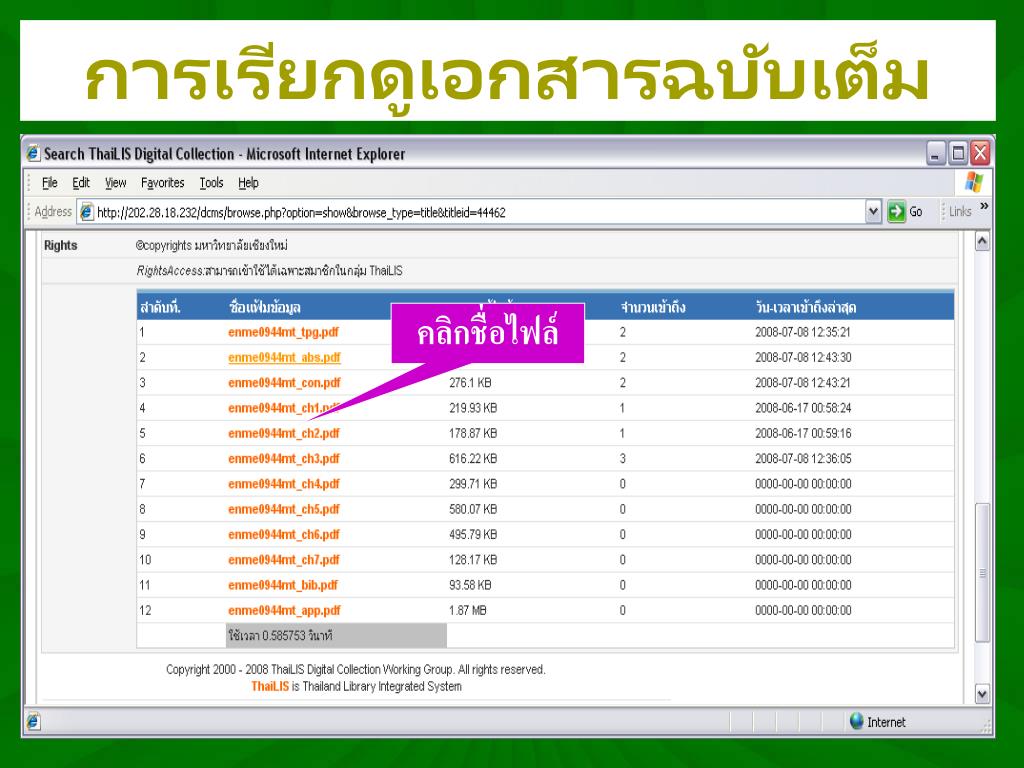Click the RightsAccess description line
Viewport: 1024px width, 768px height.
pos(270,271)
